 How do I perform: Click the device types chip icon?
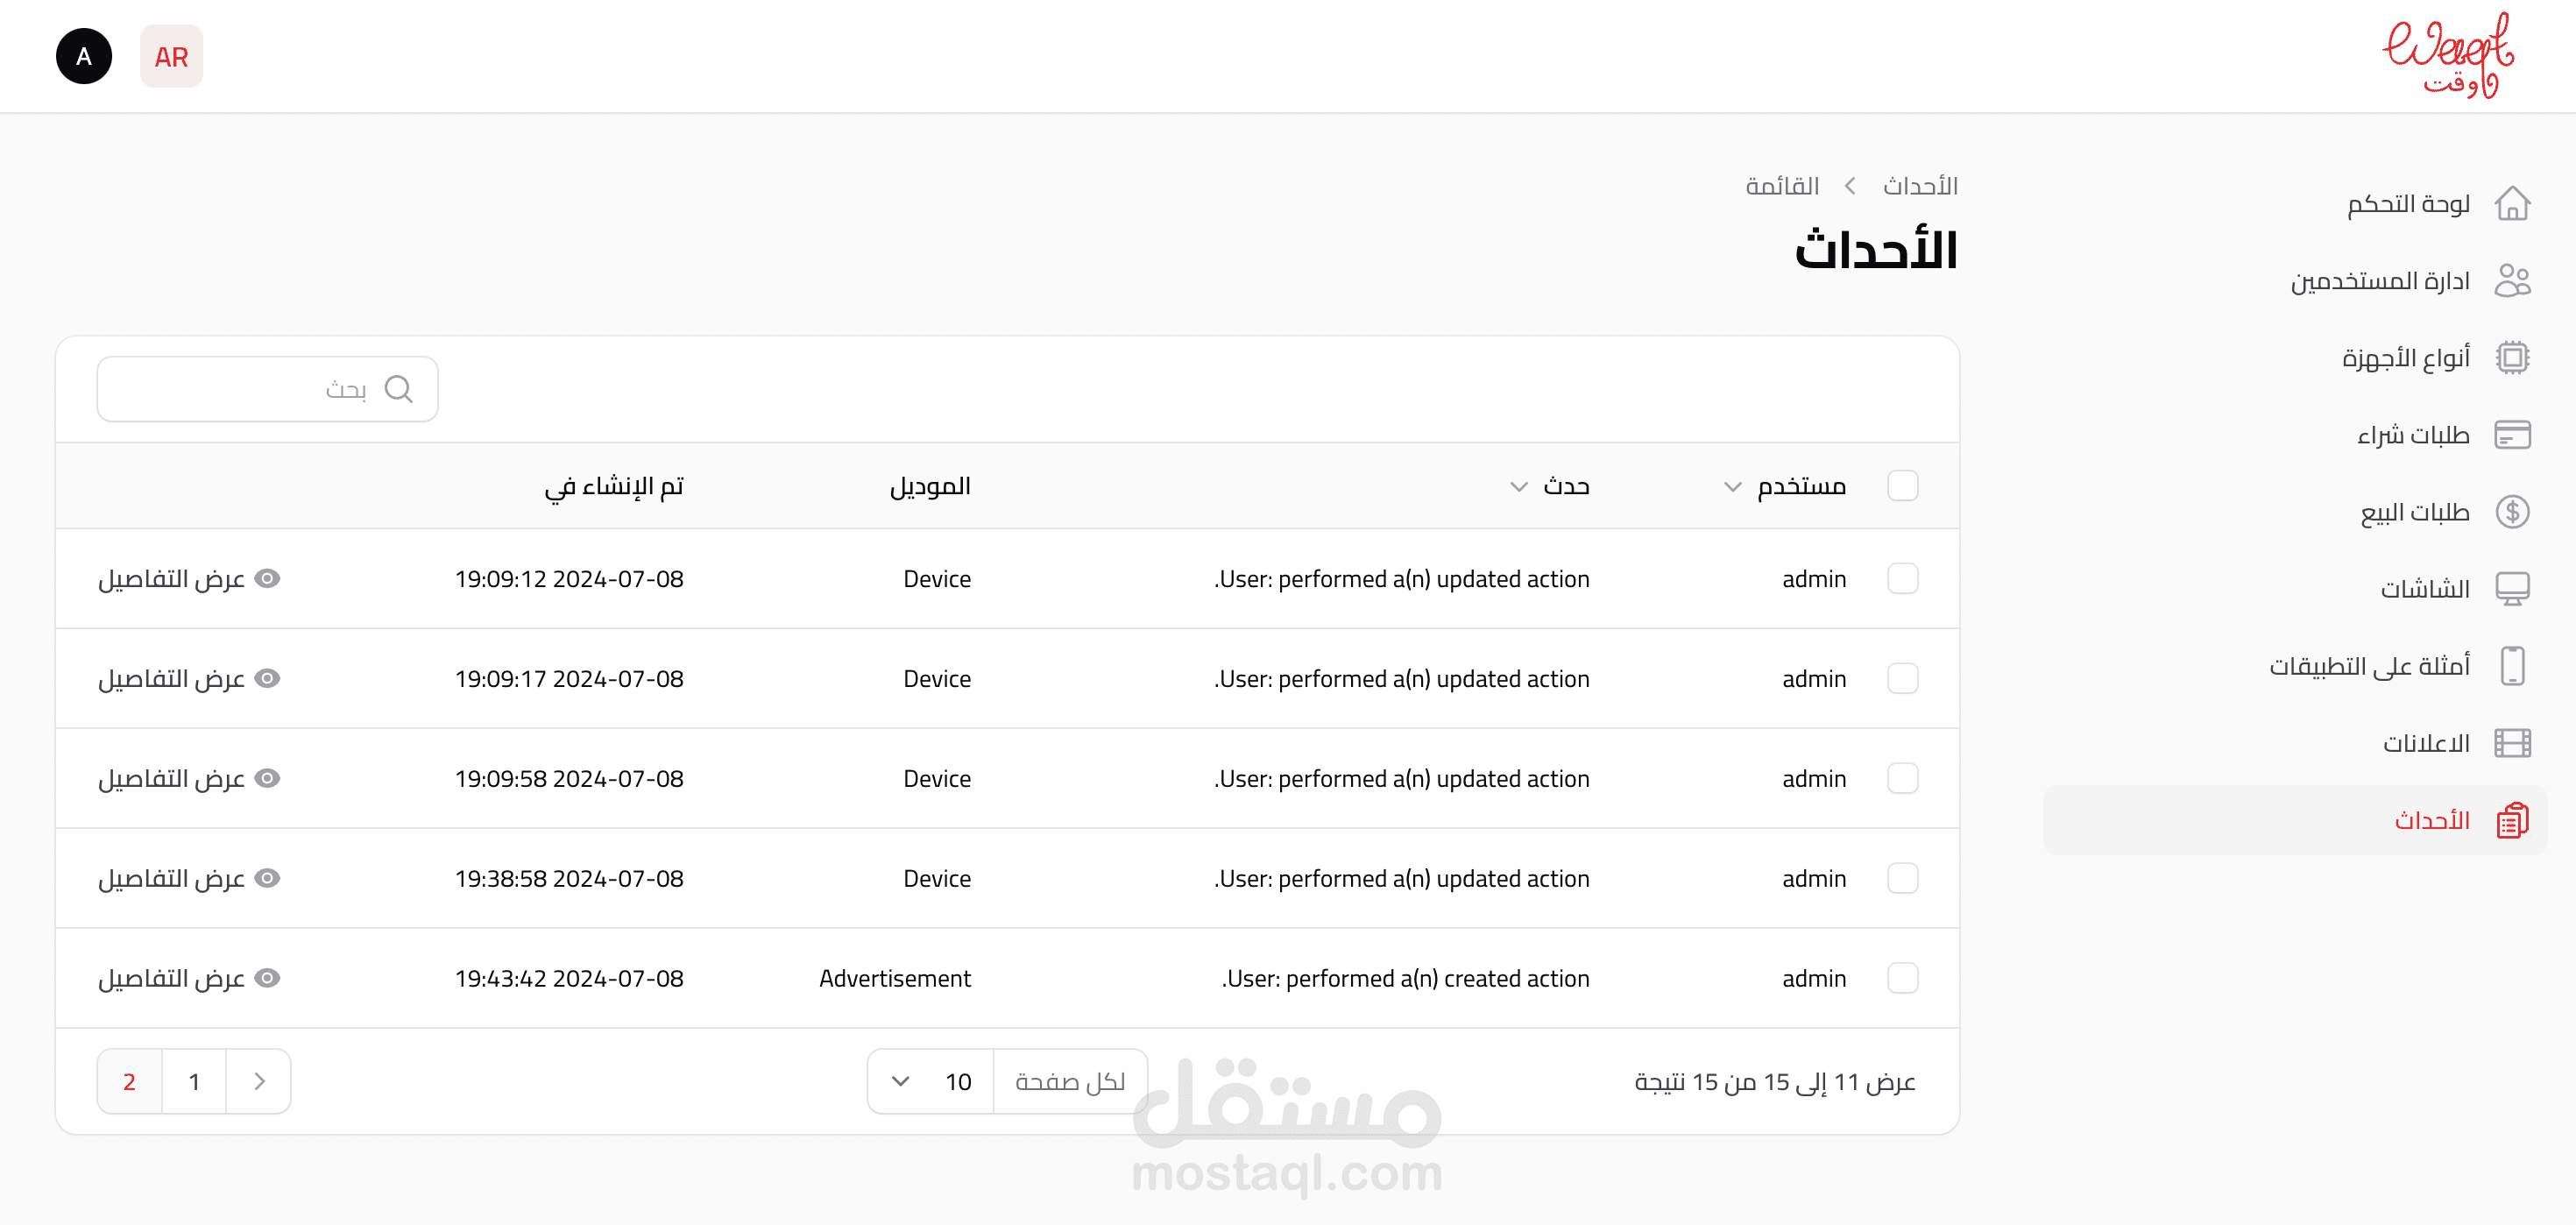(x=2511, y=358)
